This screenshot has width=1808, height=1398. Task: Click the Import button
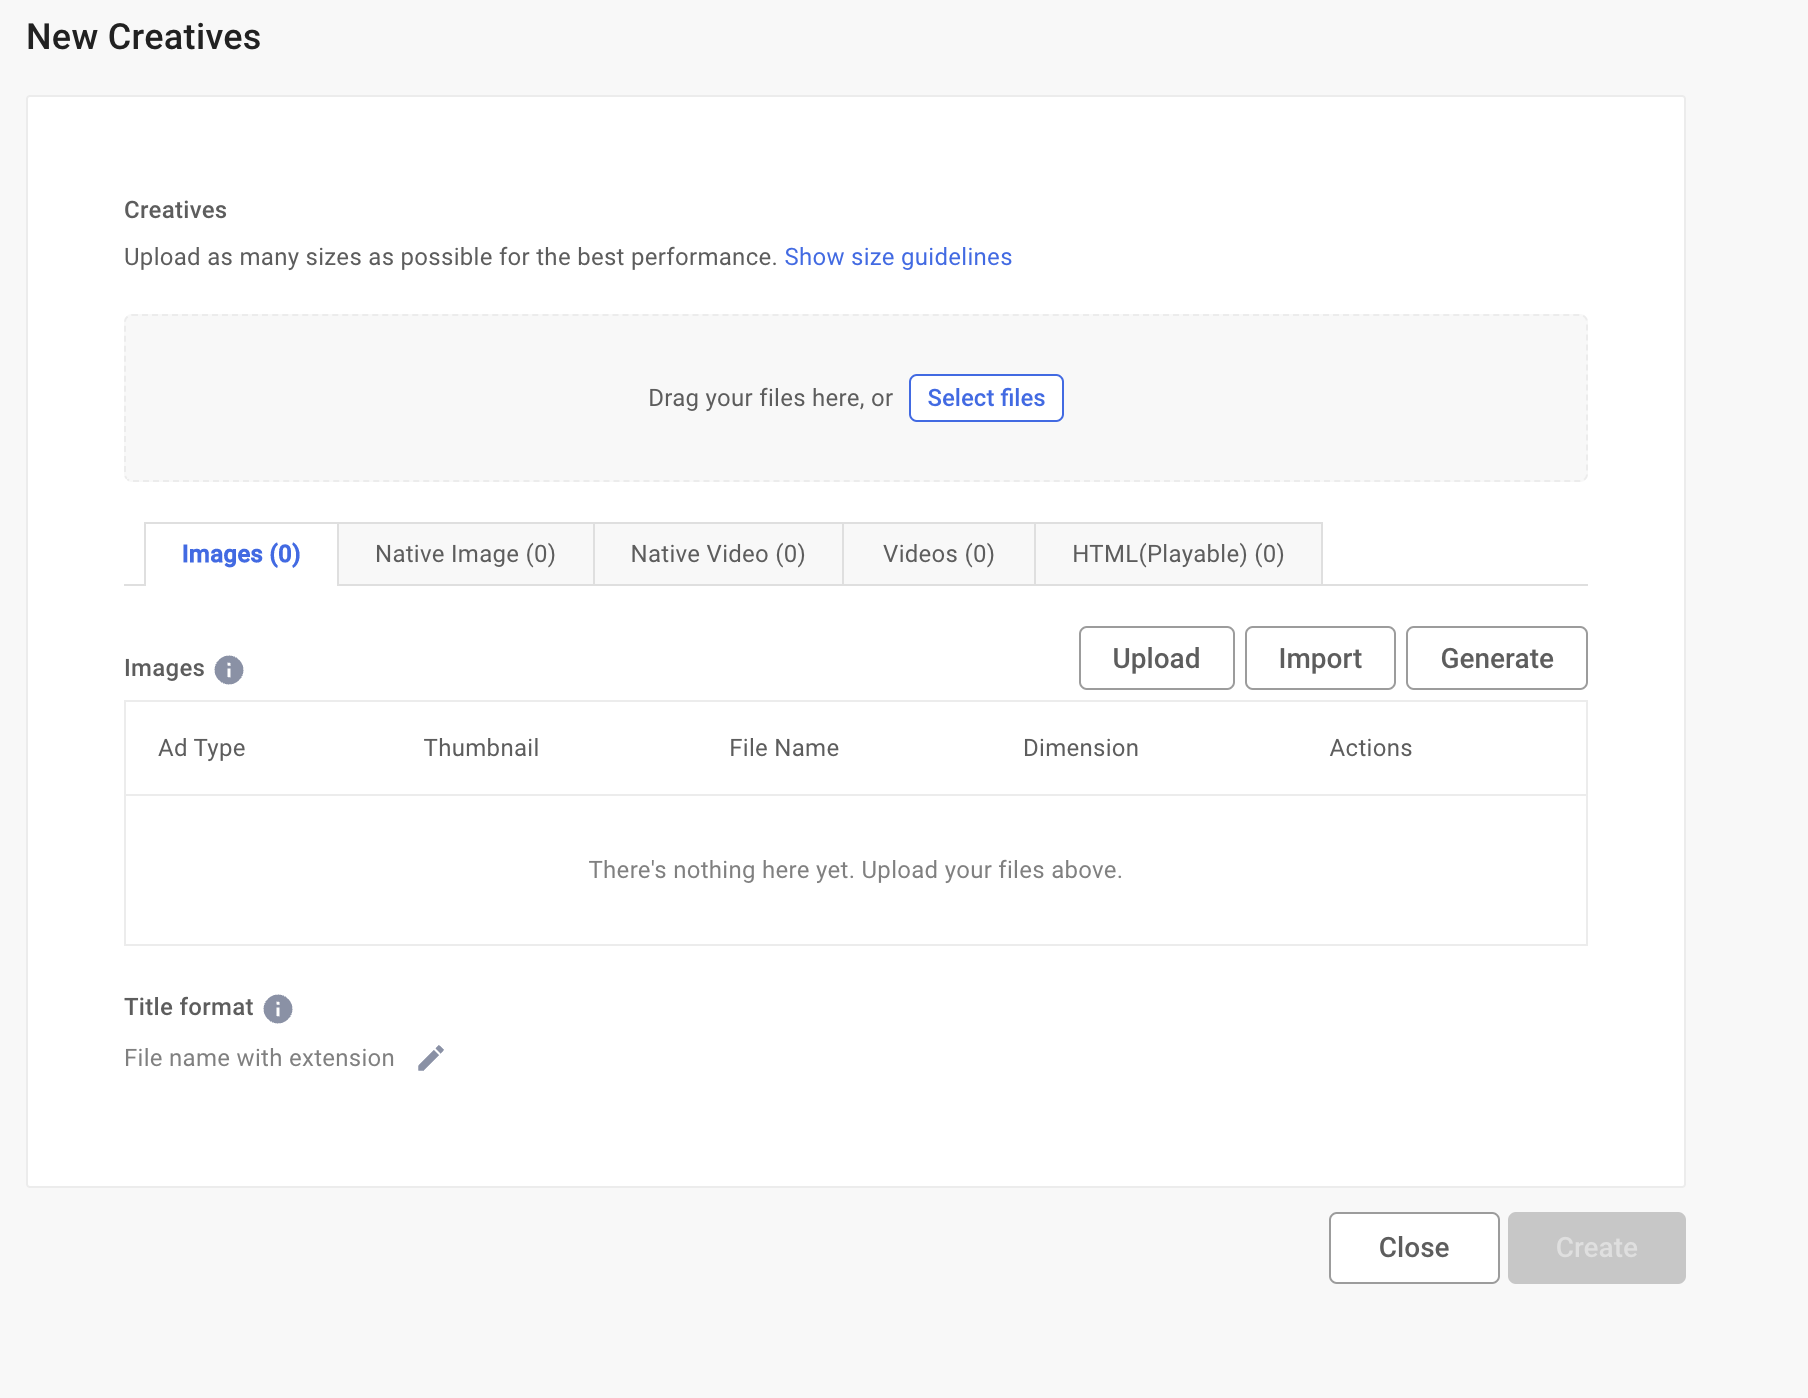(1320, 658)
